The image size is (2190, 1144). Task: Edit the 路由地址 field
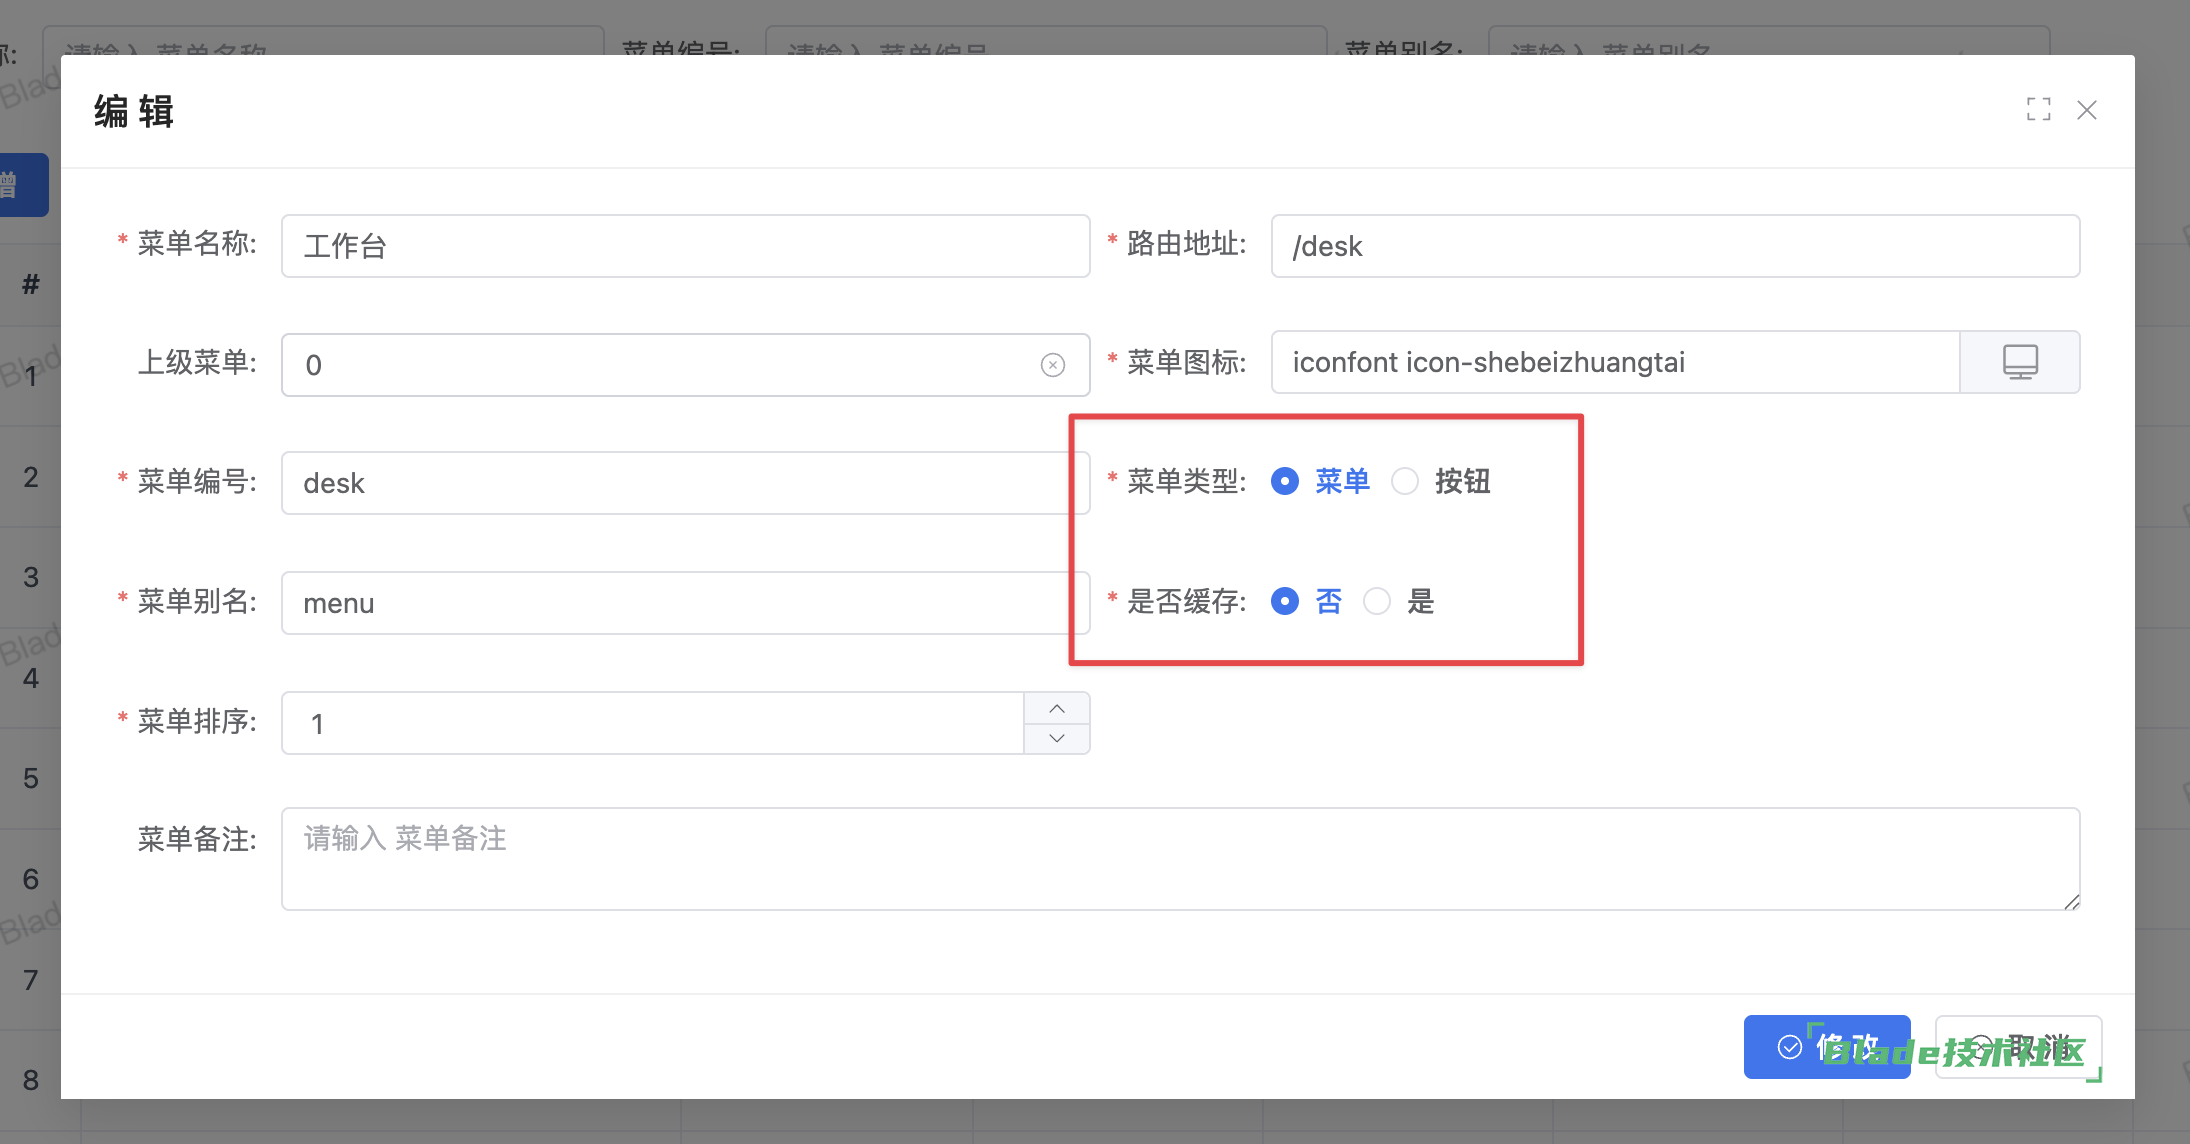click(x=1675, y=246)
